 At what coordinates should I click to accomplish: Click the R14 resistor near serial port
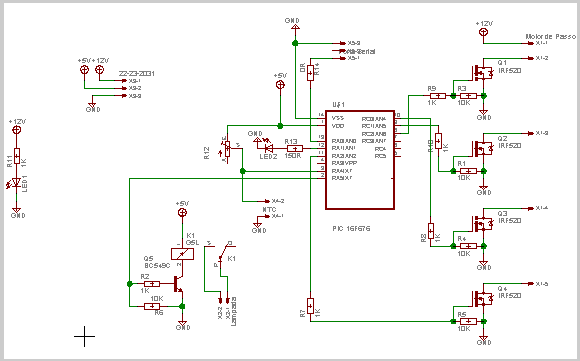(310, 72)
